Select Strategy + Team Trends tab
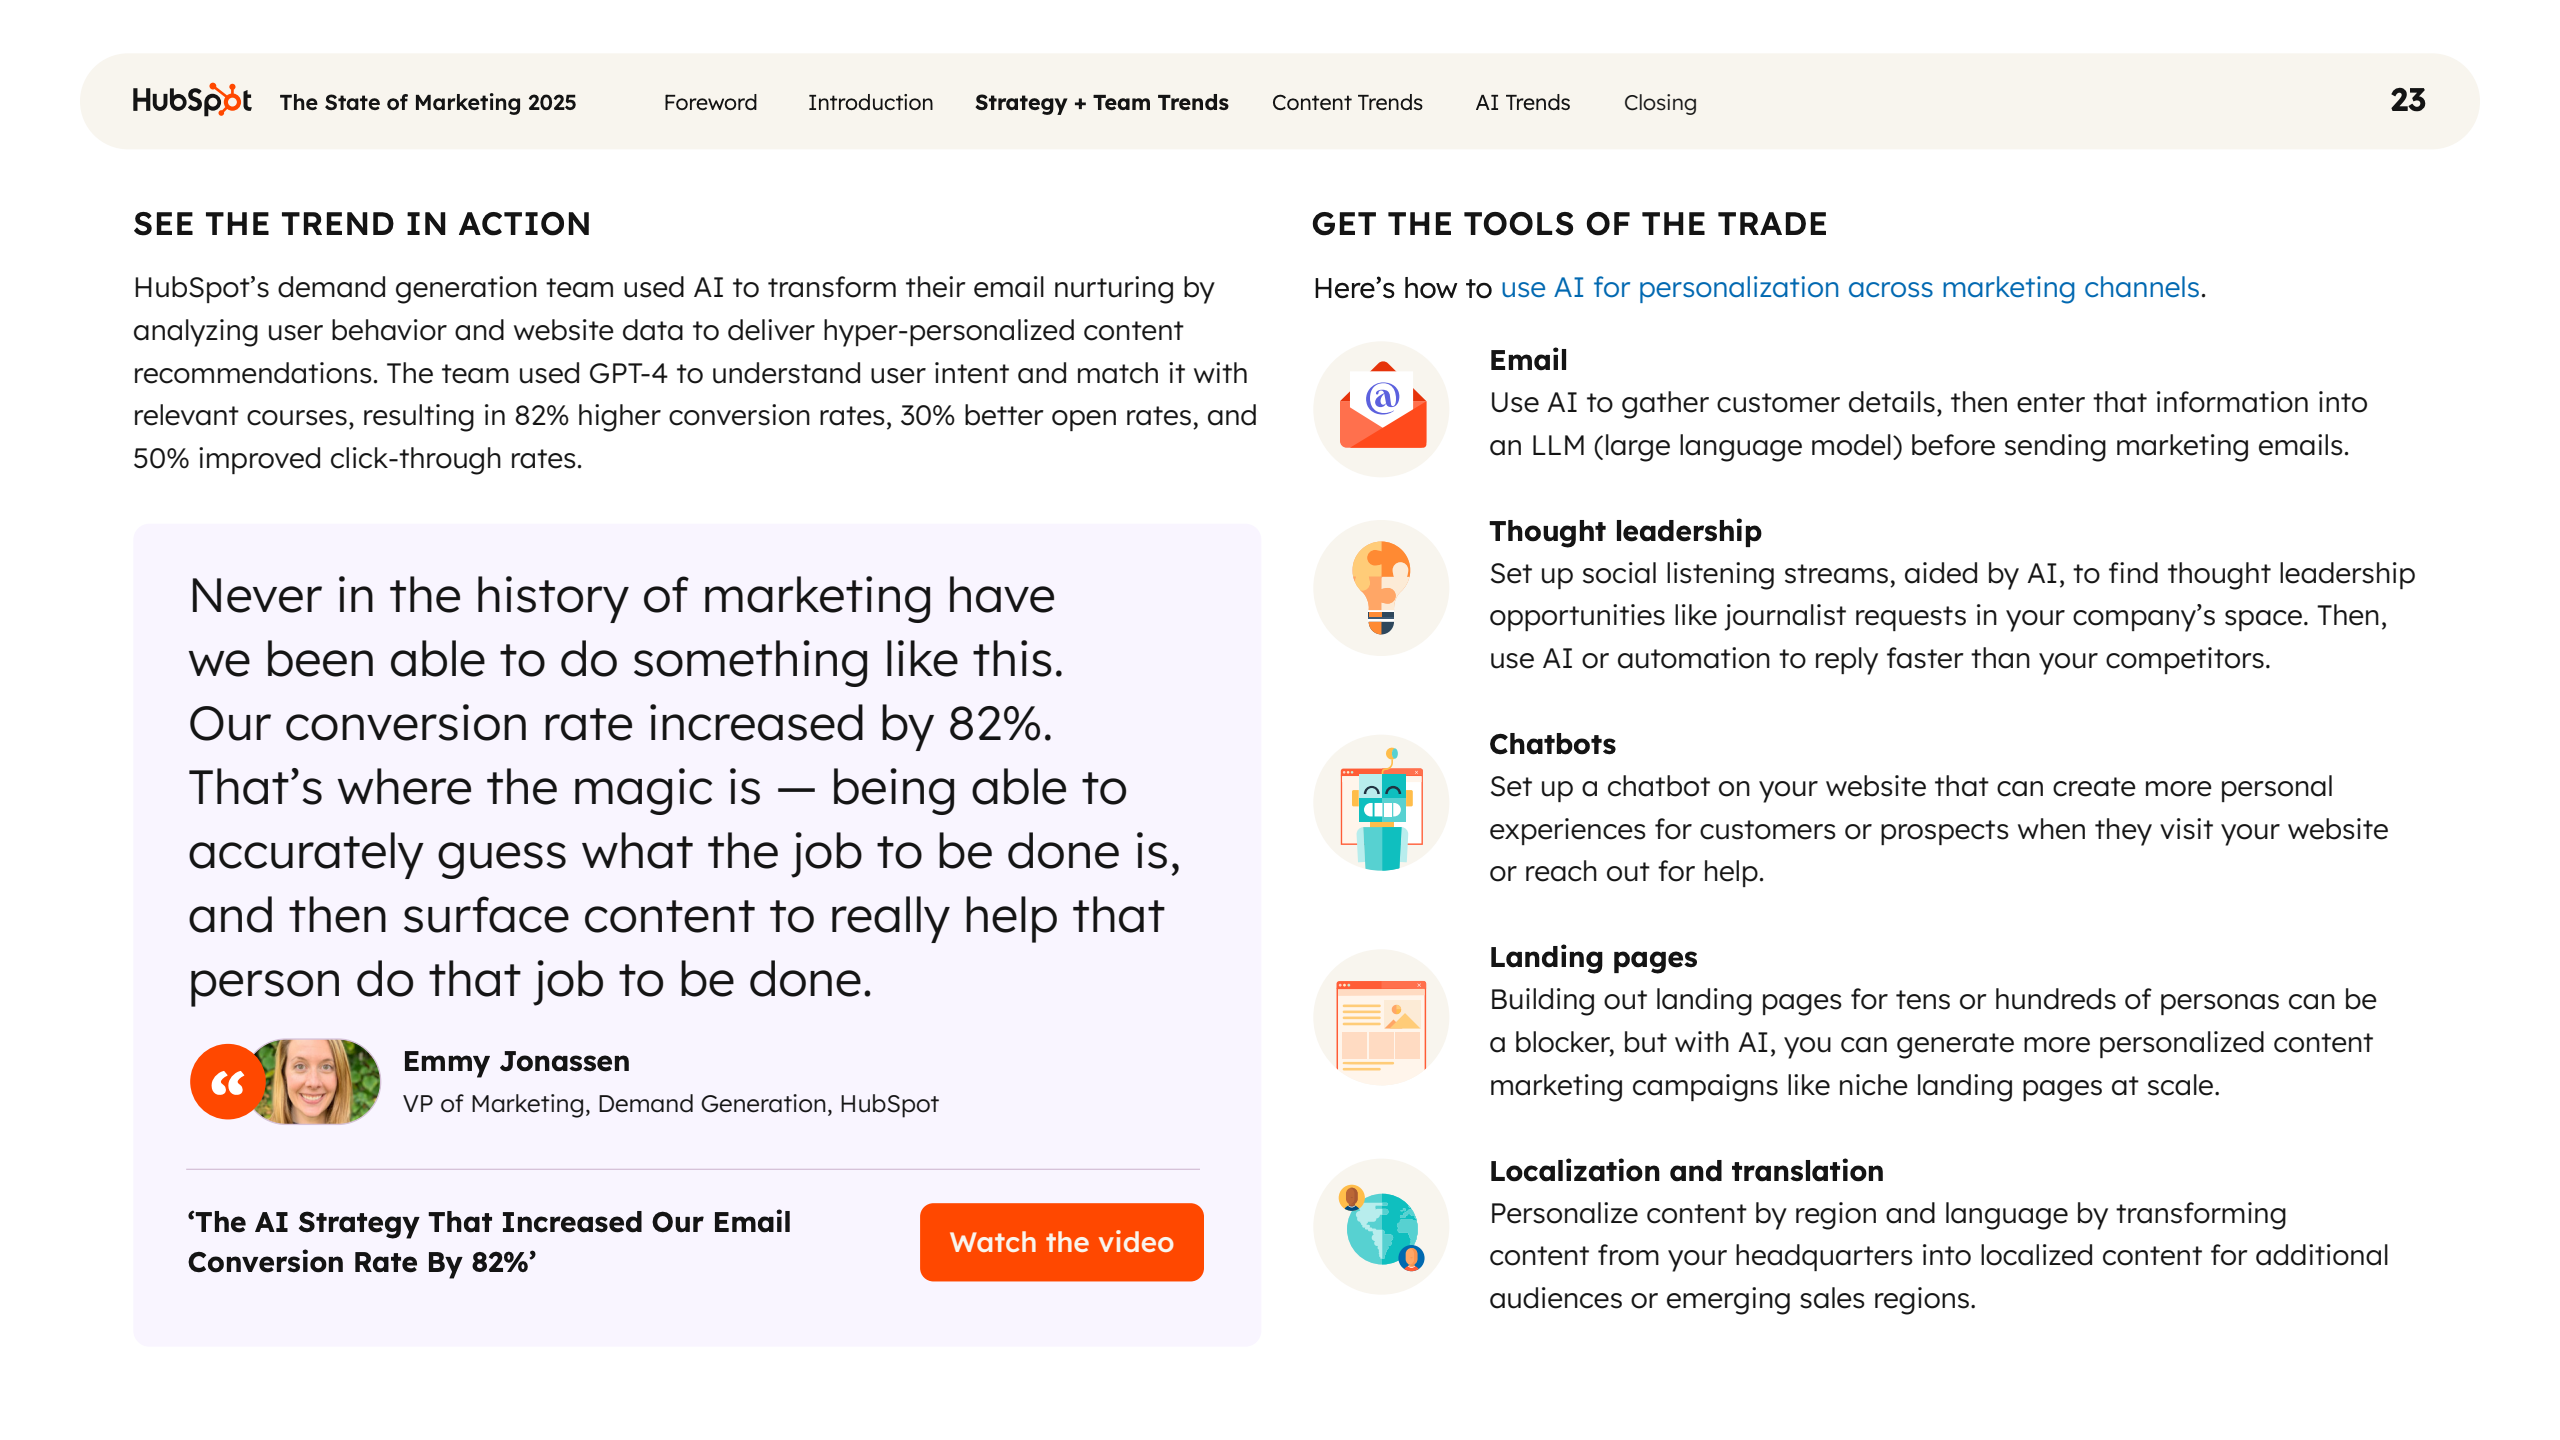 click(x=1101, y=102)
